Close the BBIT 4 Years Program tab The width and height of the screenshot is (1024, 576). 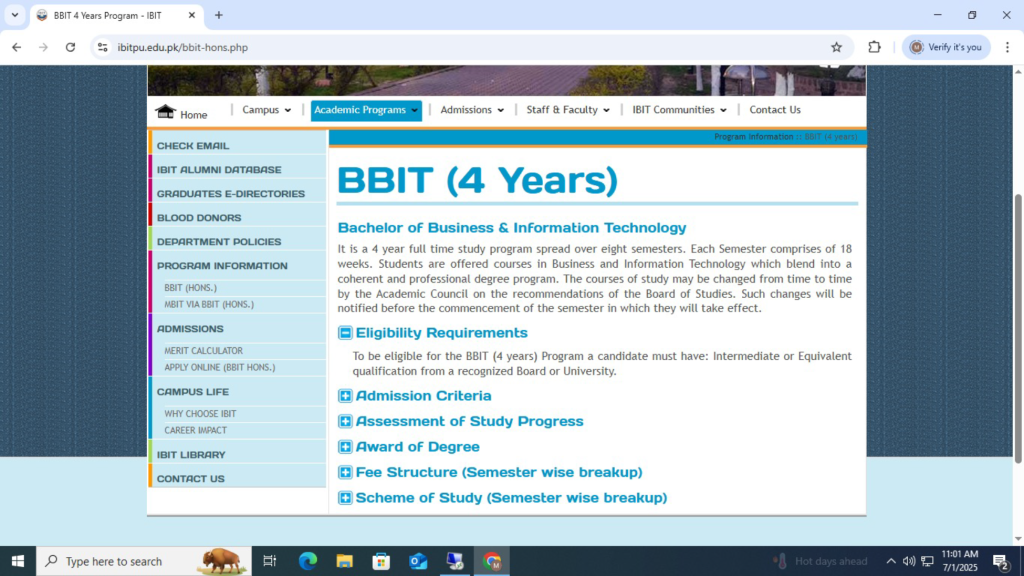[191, 15]
